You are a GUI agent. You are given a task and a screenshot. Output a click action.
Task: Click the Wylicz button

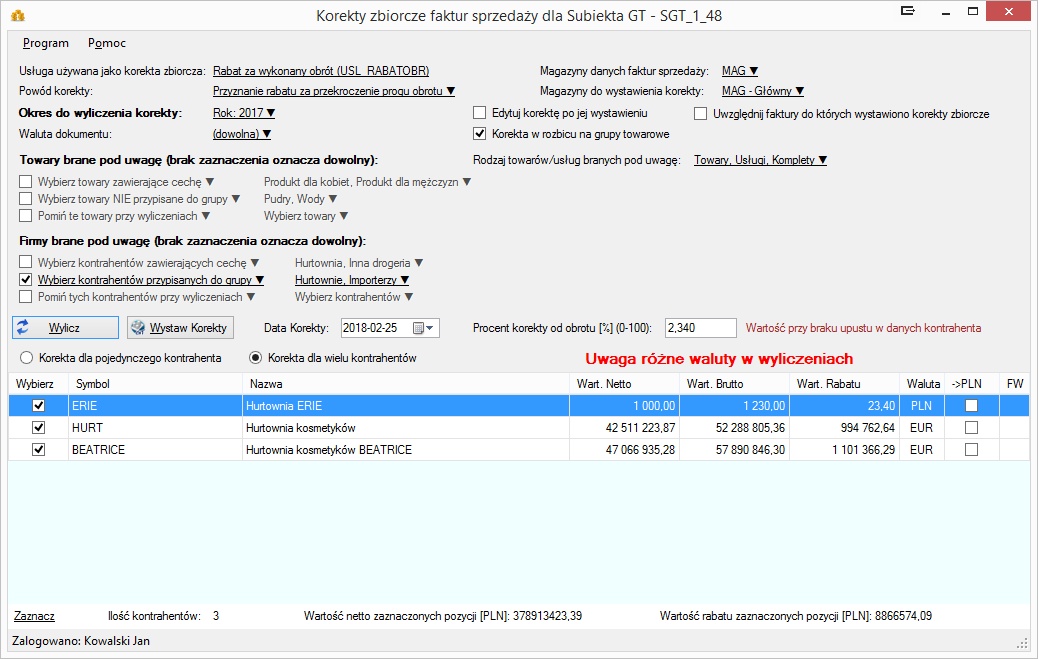pyautogui.click(x=65, y=327)
